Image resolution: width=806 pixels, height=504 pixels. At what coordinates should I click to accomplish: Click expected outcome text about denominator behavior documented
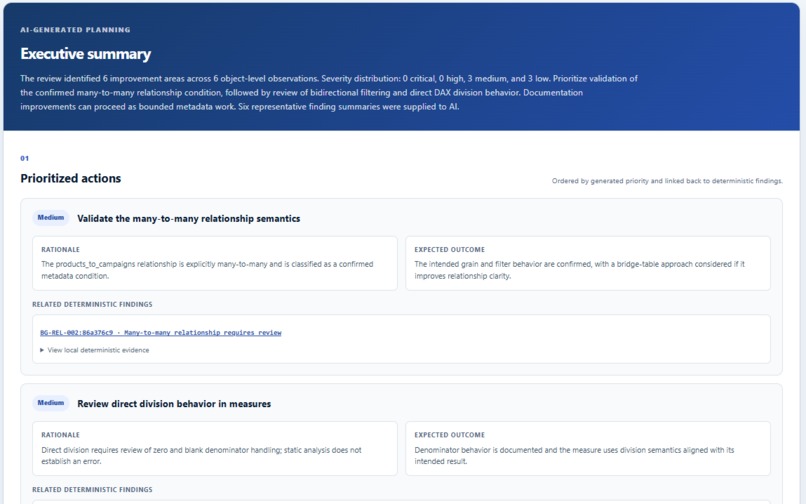tap(574, 456)
